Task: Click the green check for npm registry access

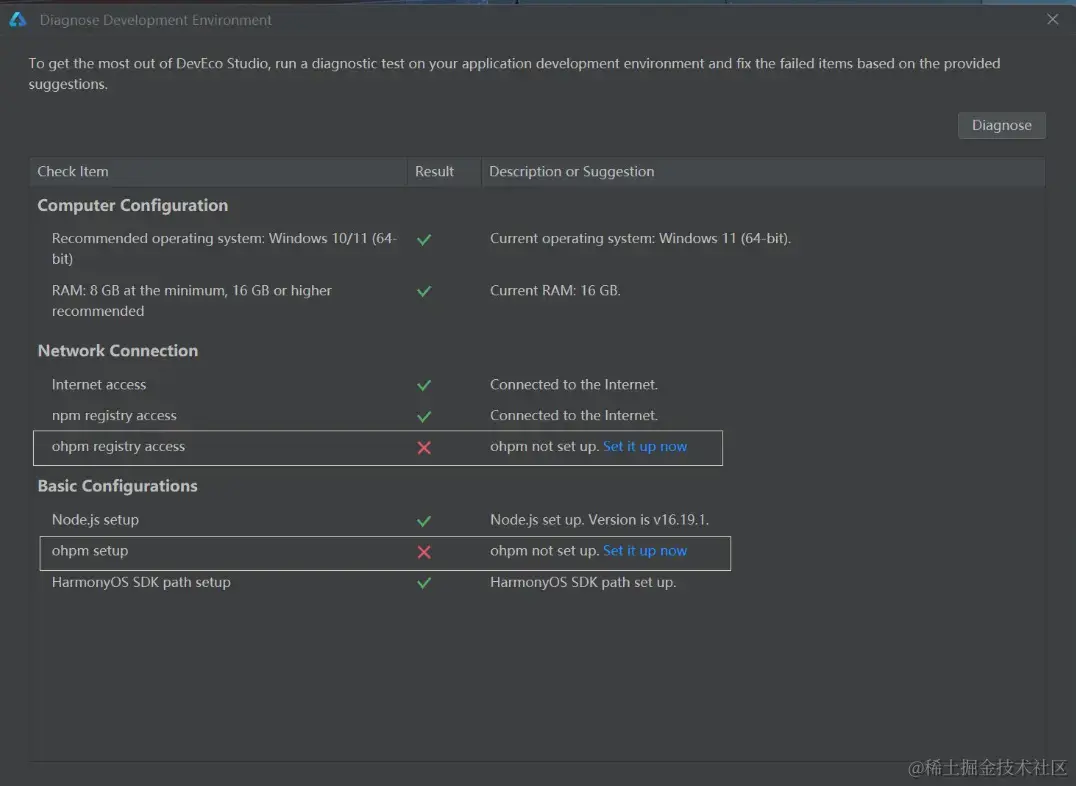Action: pos(424,416)
